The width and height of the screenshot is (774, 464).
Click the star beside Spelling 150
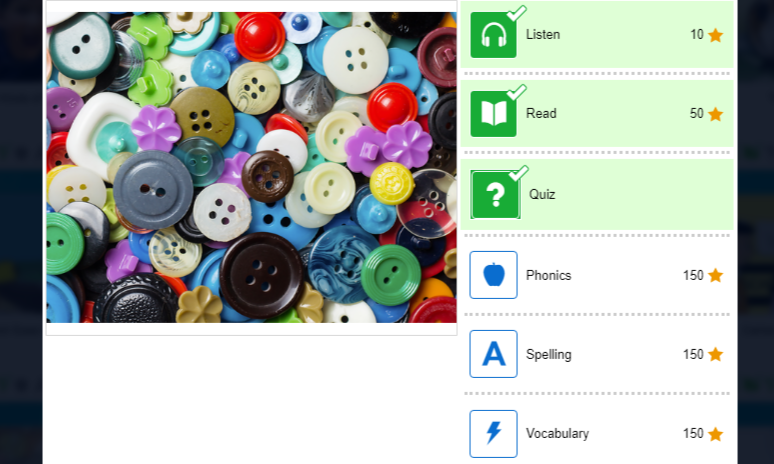715,354
